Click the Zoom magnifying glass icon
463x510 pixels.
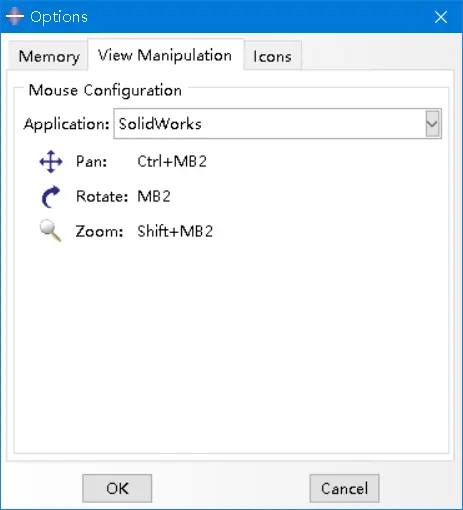click(x=50, y=231)
